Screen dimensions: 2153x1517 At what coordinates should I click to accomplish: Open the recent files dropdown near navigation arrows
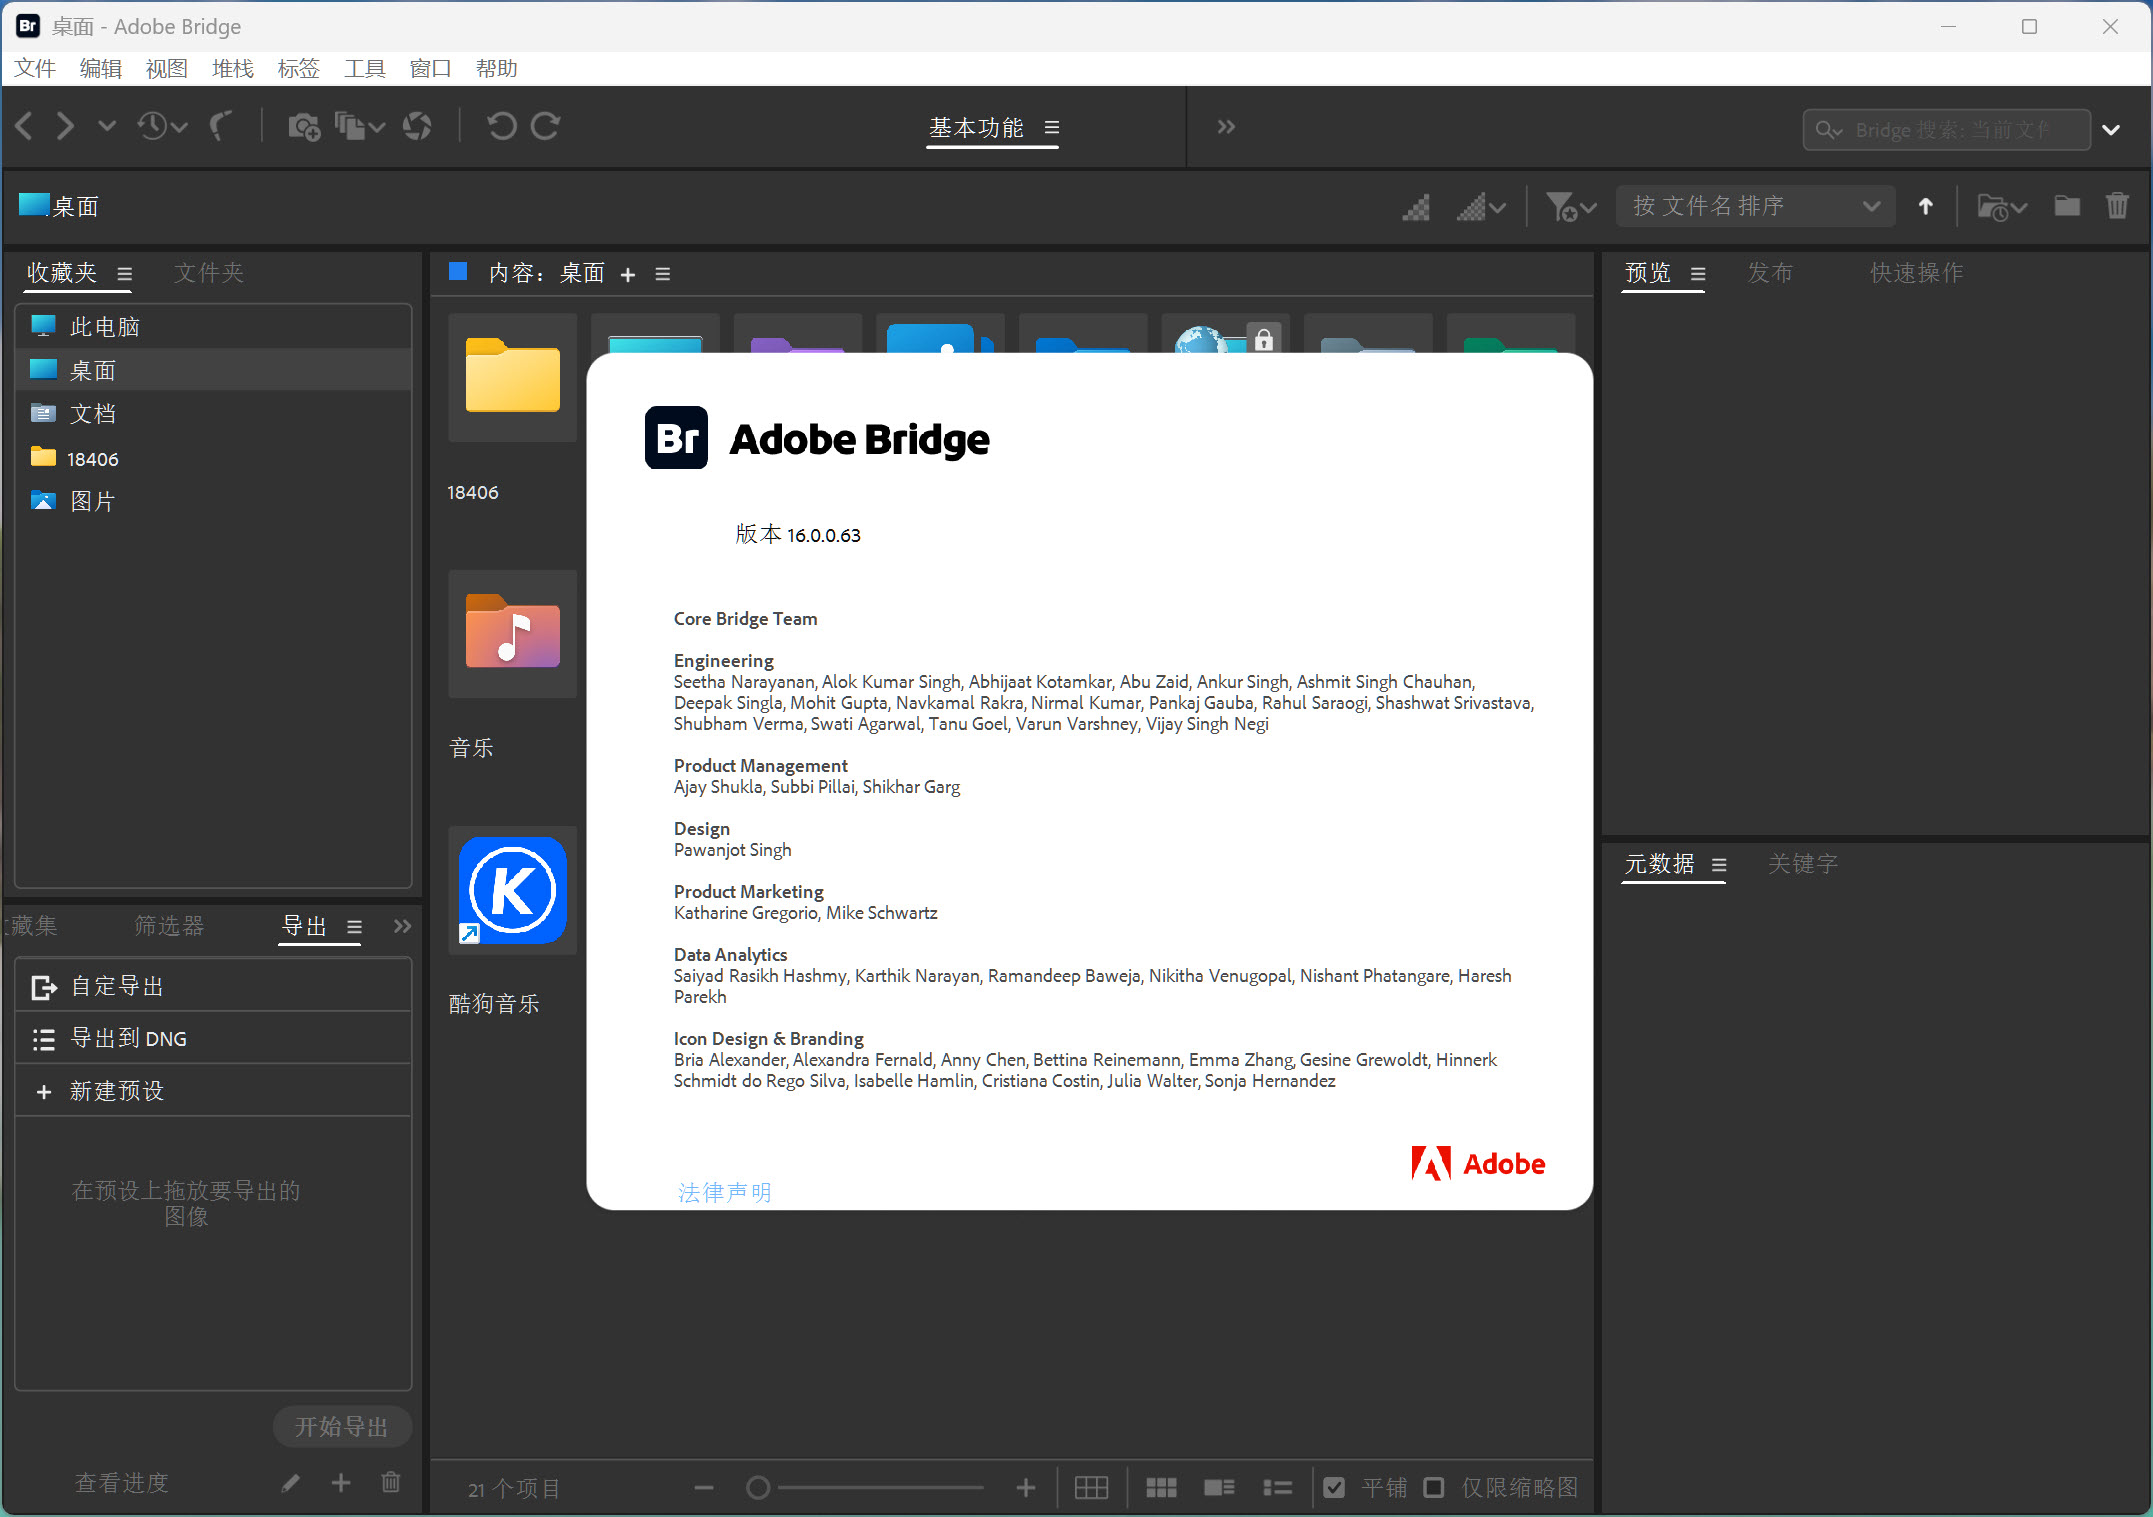point(162,126)
